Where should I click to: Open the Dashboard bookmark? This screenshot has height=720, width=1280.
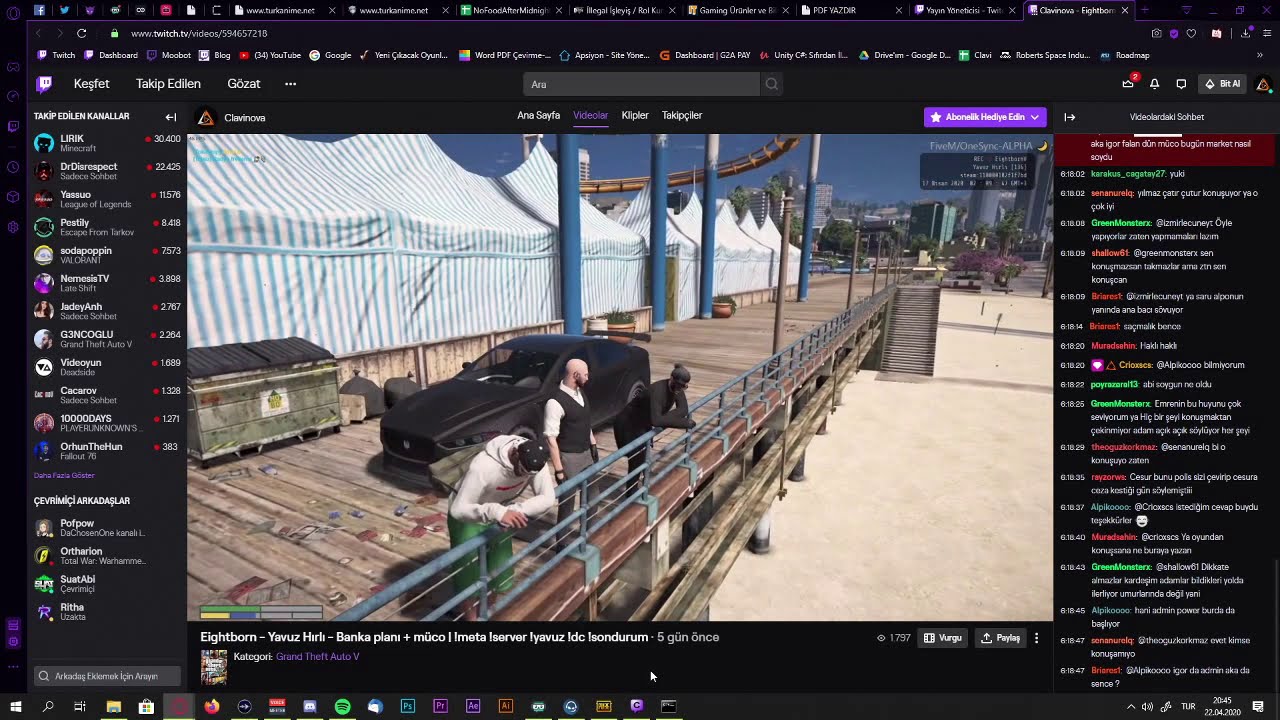(x=112, y=55)
